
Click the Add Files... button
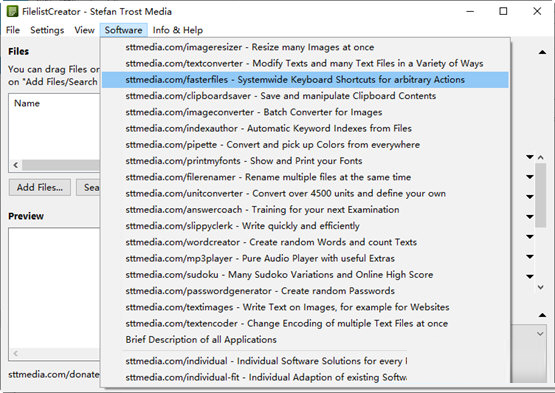(x=40, y=187)
